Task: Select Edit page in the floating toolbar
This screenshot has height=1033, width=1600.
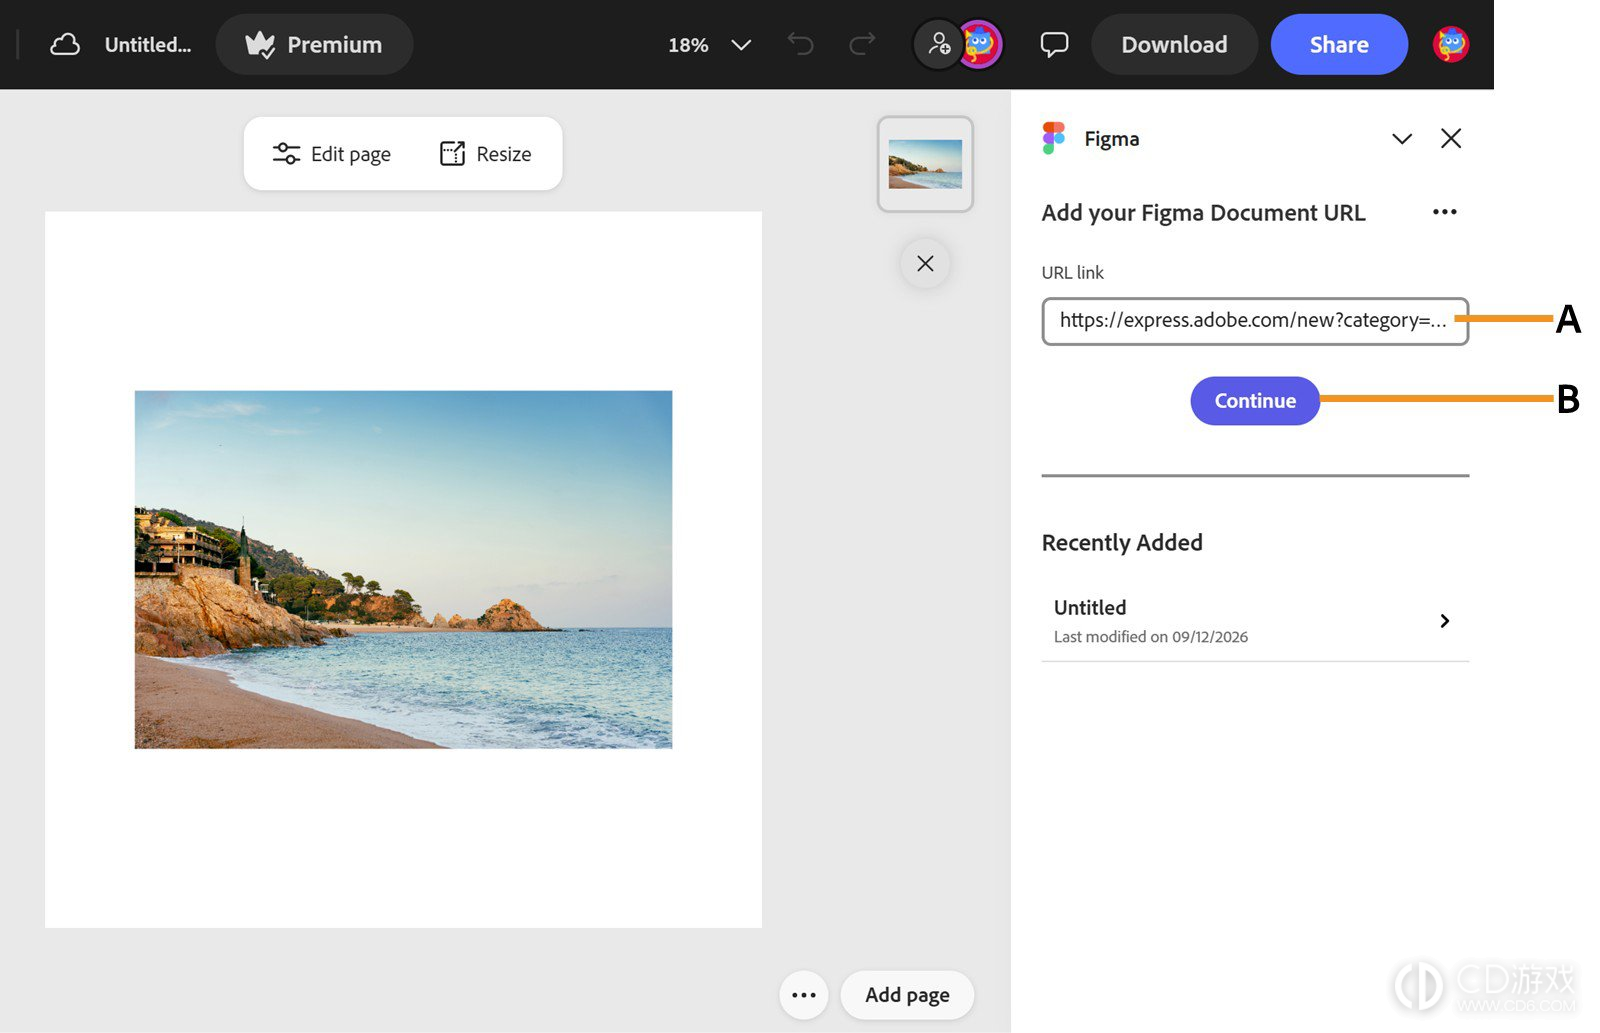Action: [x=332, y=154]
